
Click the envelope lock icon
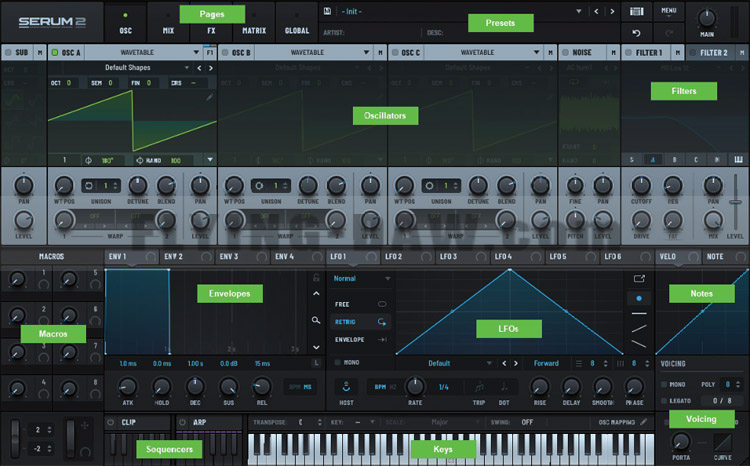pyautogui.click(x=316, y=277)
